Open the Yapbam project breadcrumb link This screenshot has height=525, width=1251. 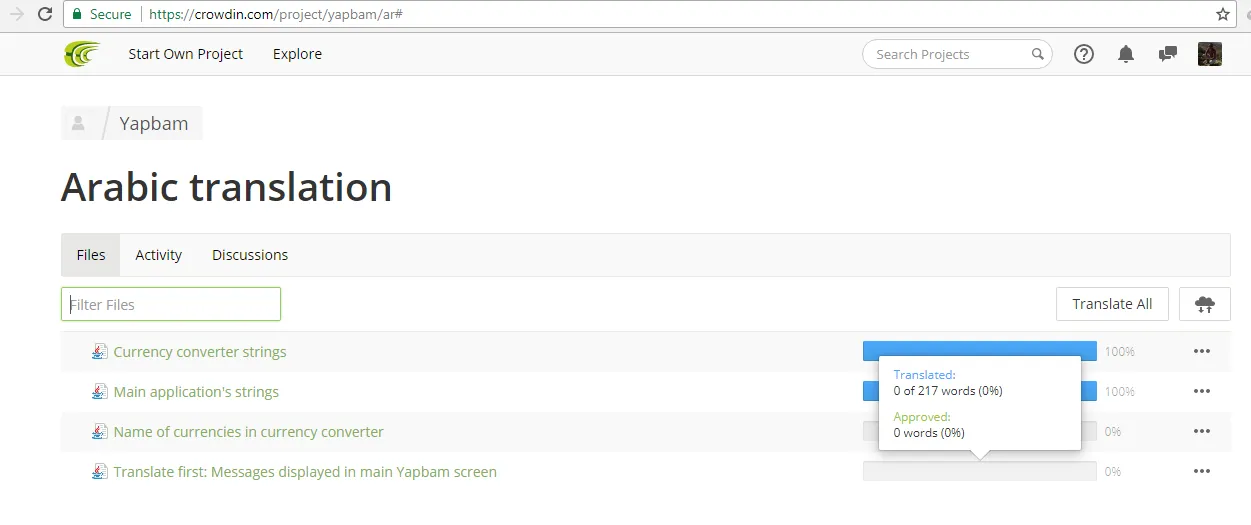point(154,123)
